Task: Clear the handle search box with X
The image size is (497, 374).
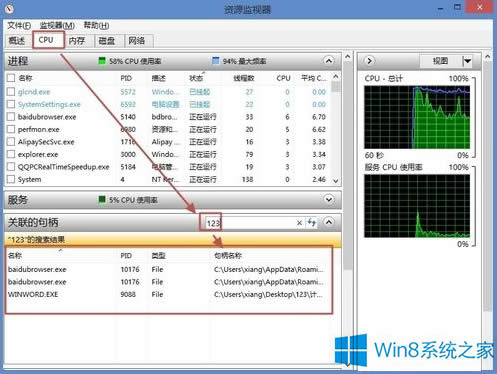Action: (299, 223)
